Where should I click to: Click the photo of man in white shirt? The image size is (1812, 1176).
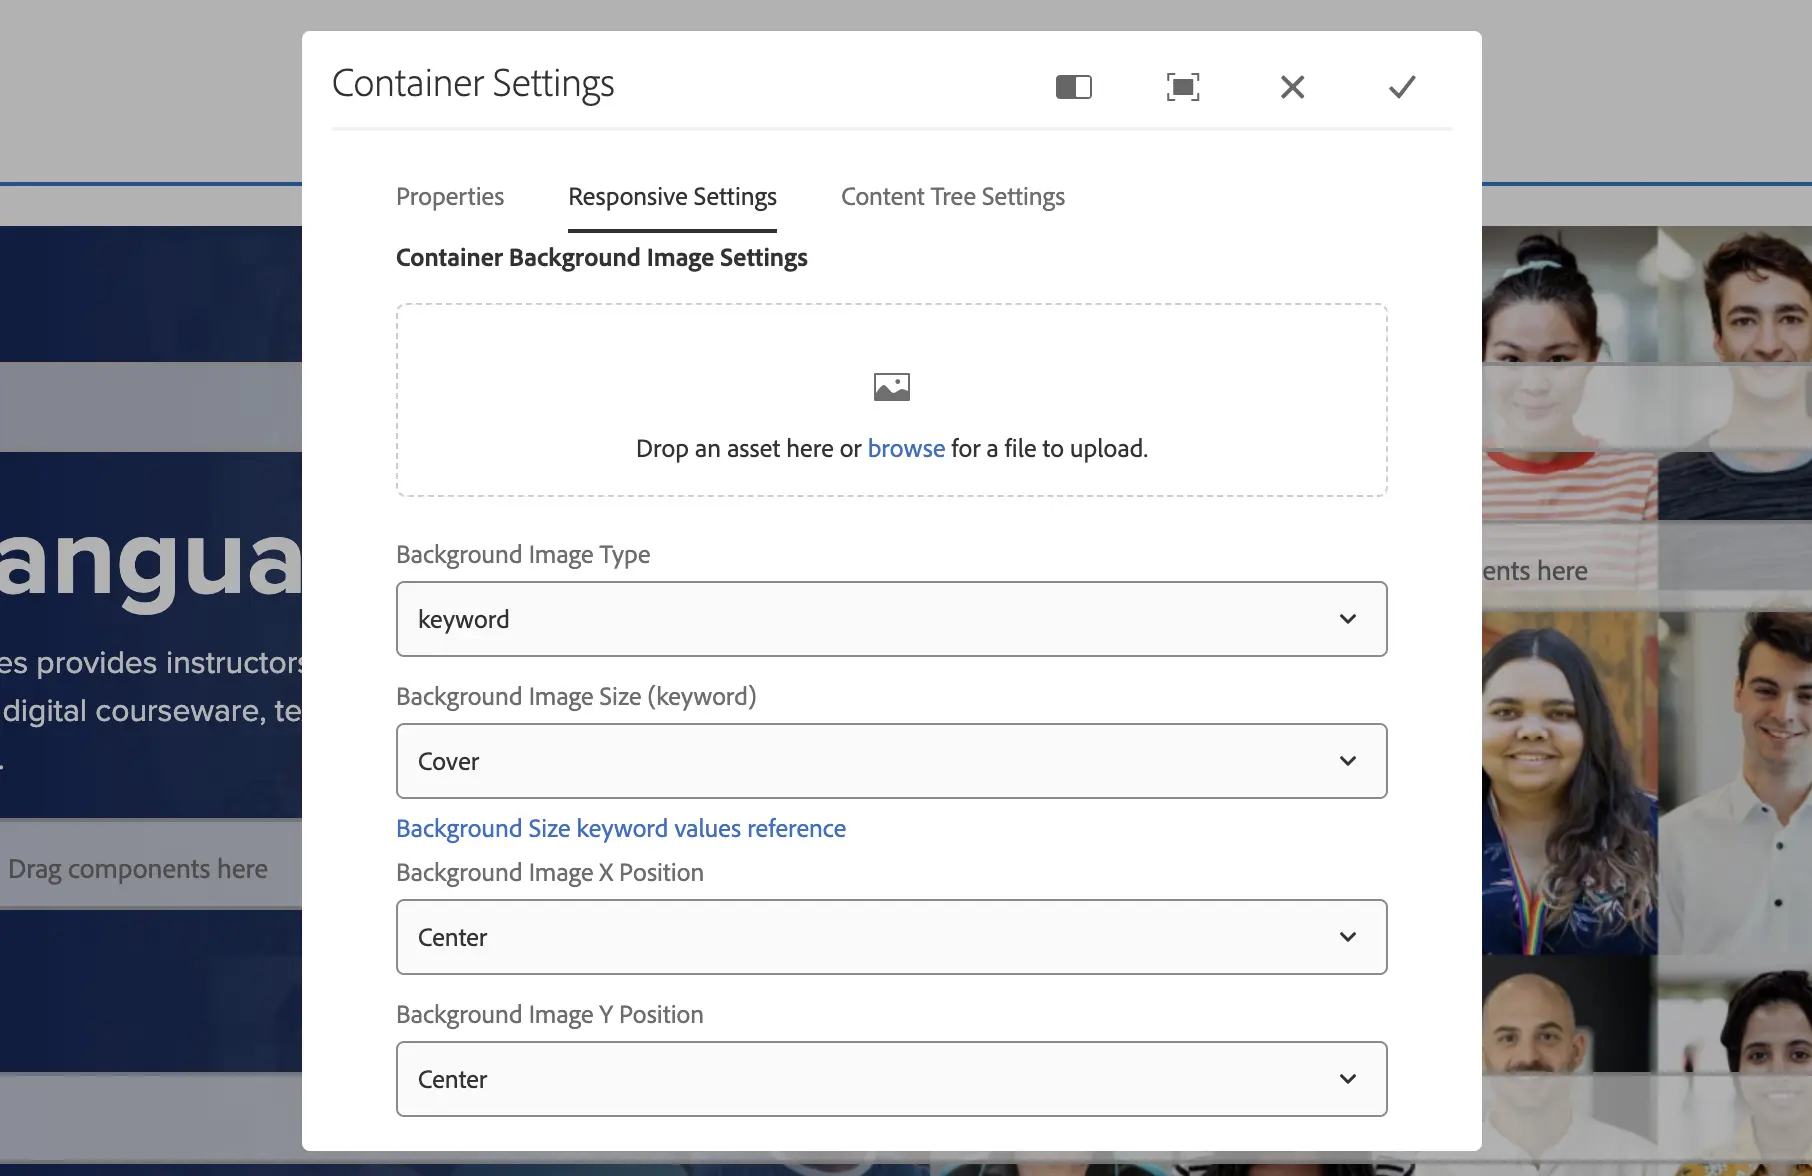point(1740,780)
